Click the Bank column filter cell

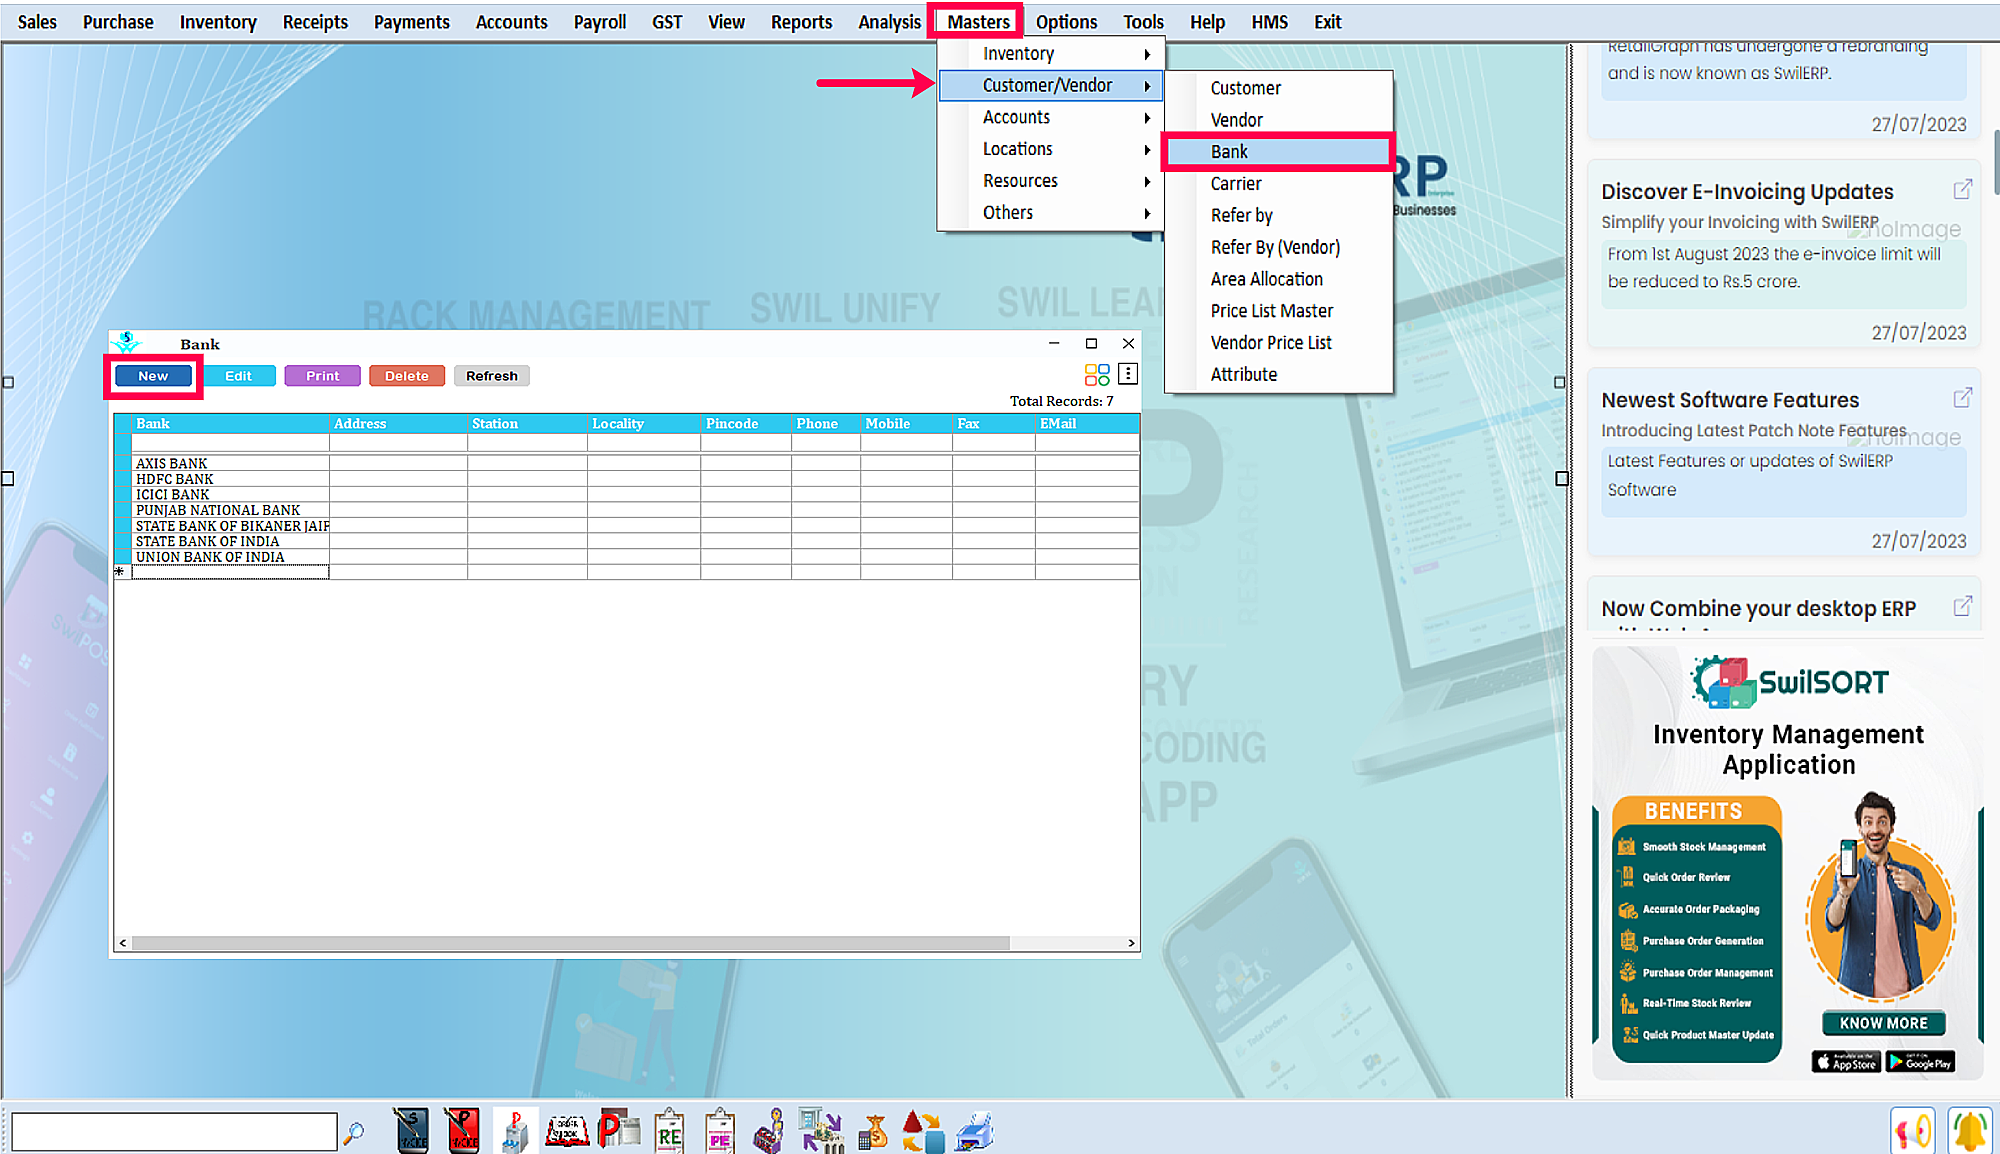pyautogui.click(x=230, y=442)
